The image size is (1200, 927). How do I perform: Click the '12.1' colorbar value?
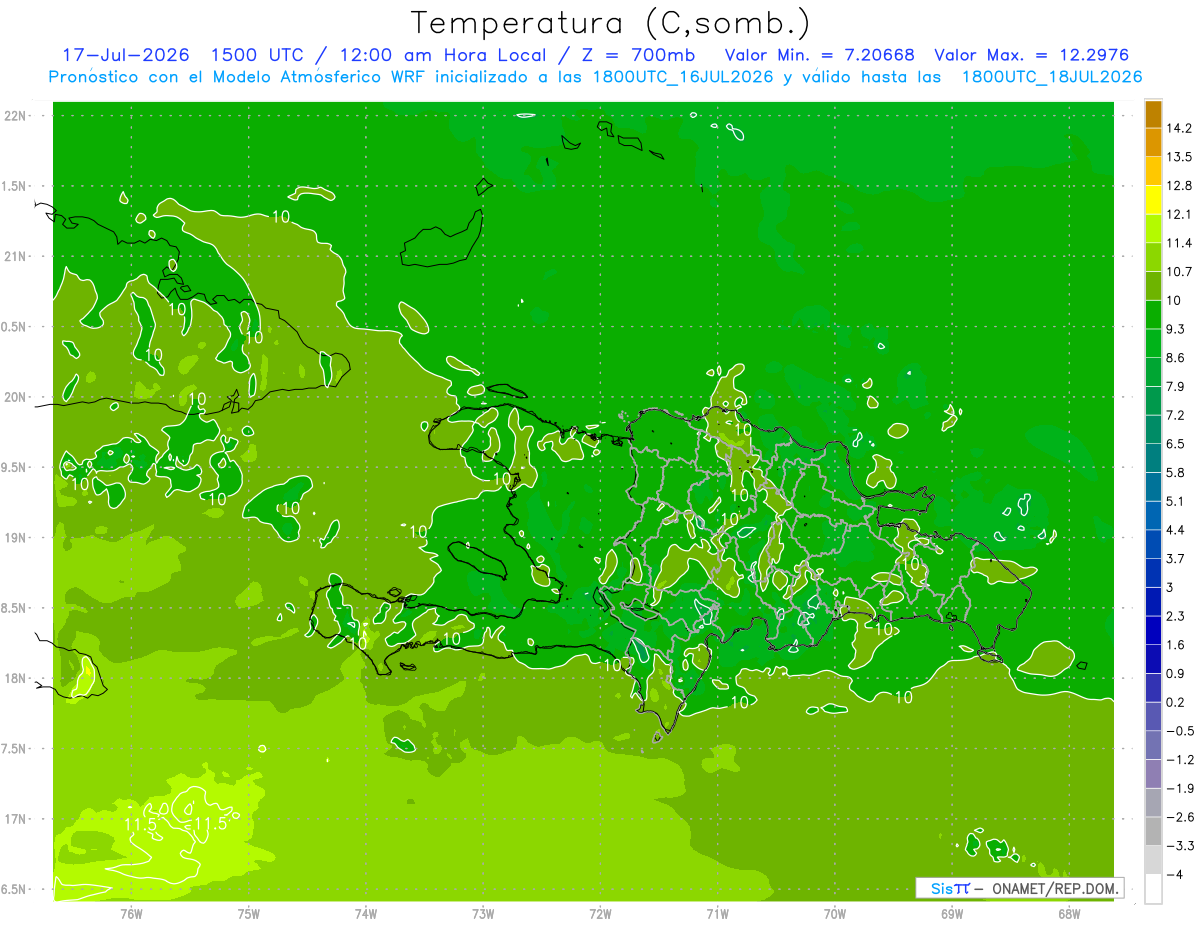(x=1179, y=214)
